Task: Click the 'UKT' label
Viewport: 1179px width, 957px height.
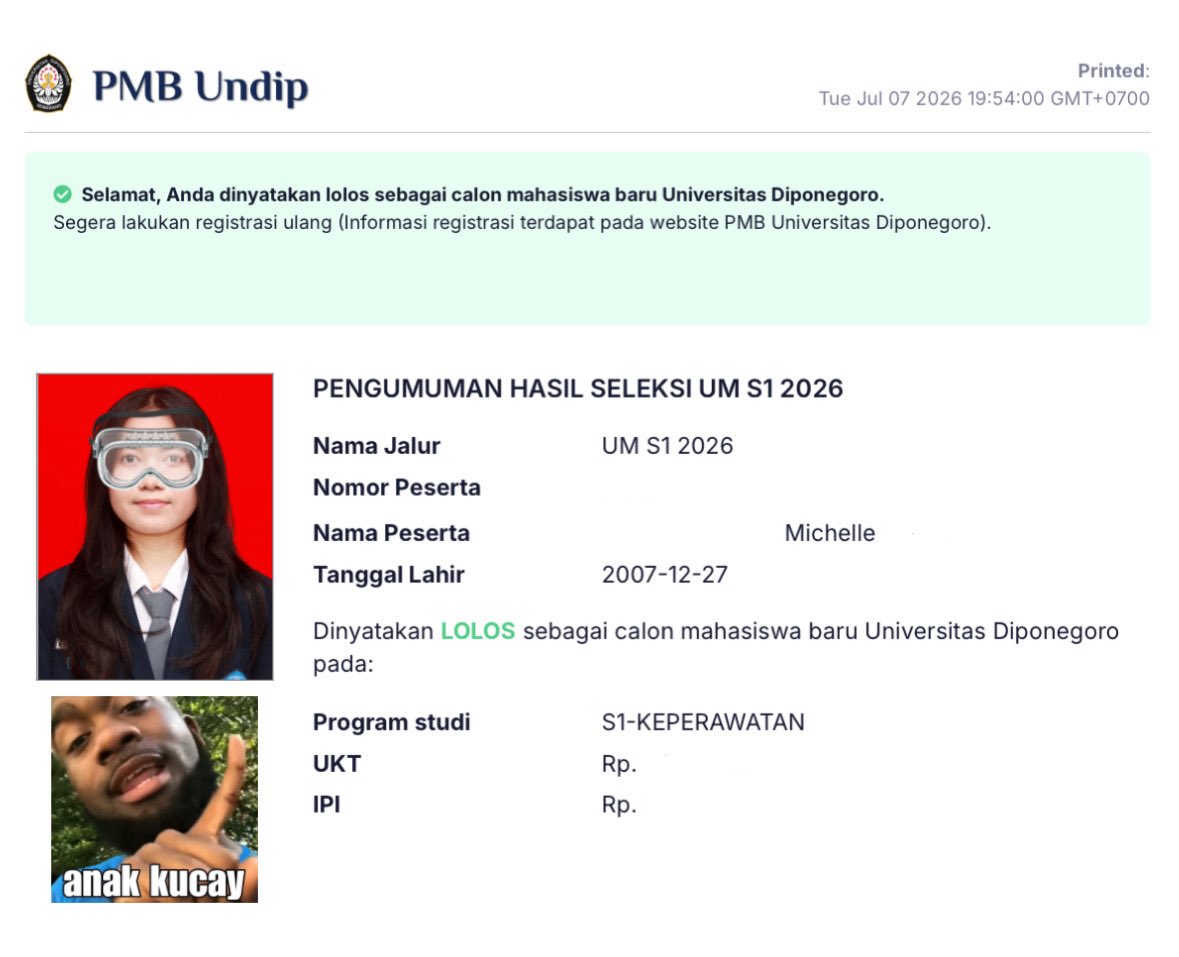Action: [337, 764]
